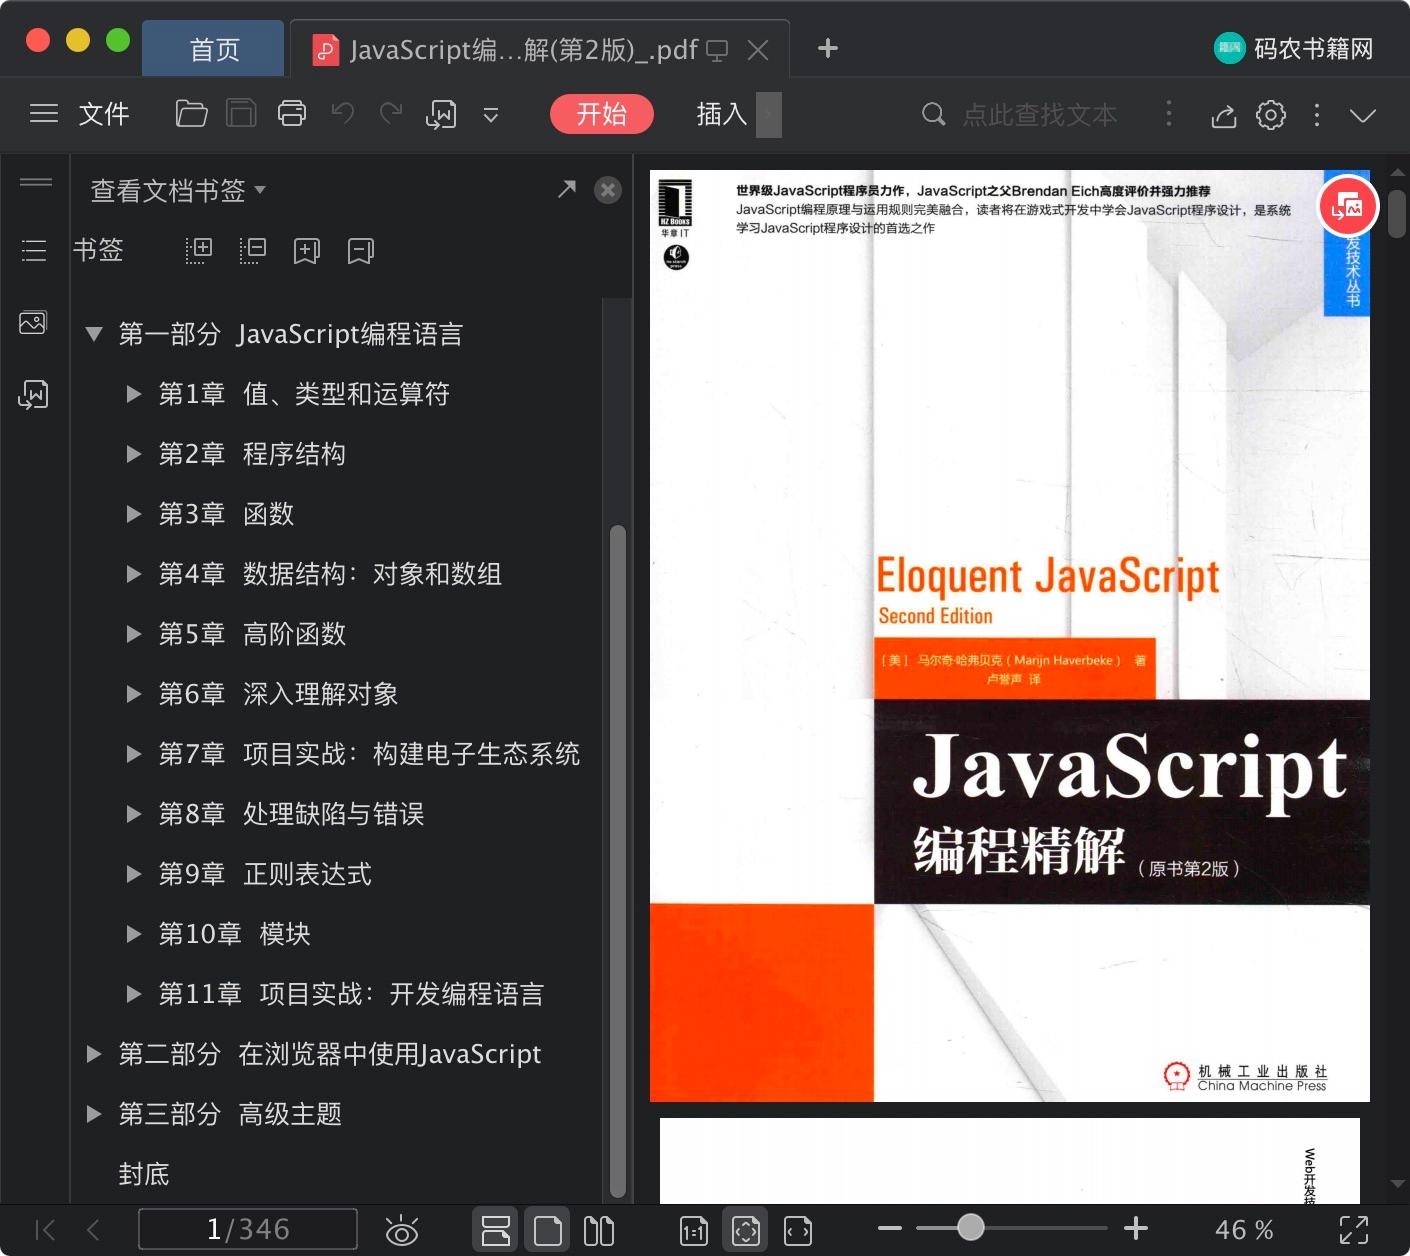Viewport: 1410px width, 1256px height.
Task: Open bookmark 第10章 模块
Action: [x=235, y=934]
